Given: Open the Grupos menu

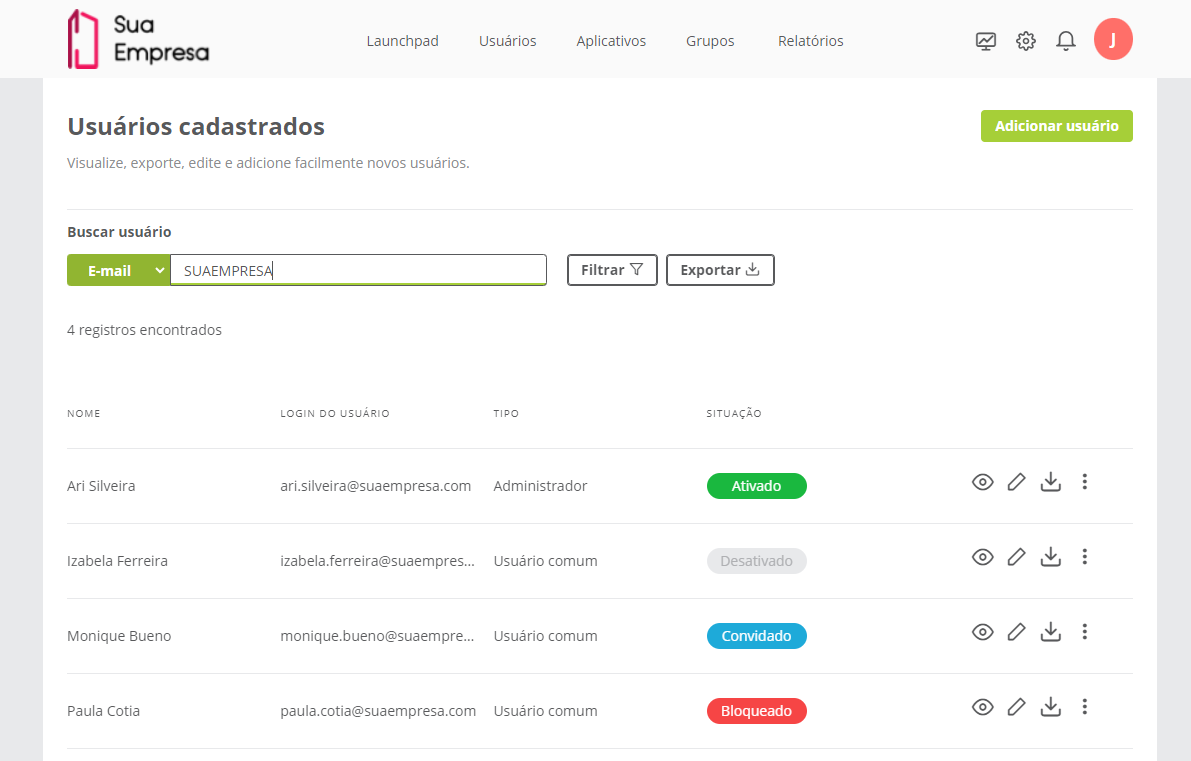Looking at the screenshot, I should click(x=710, y=41).
